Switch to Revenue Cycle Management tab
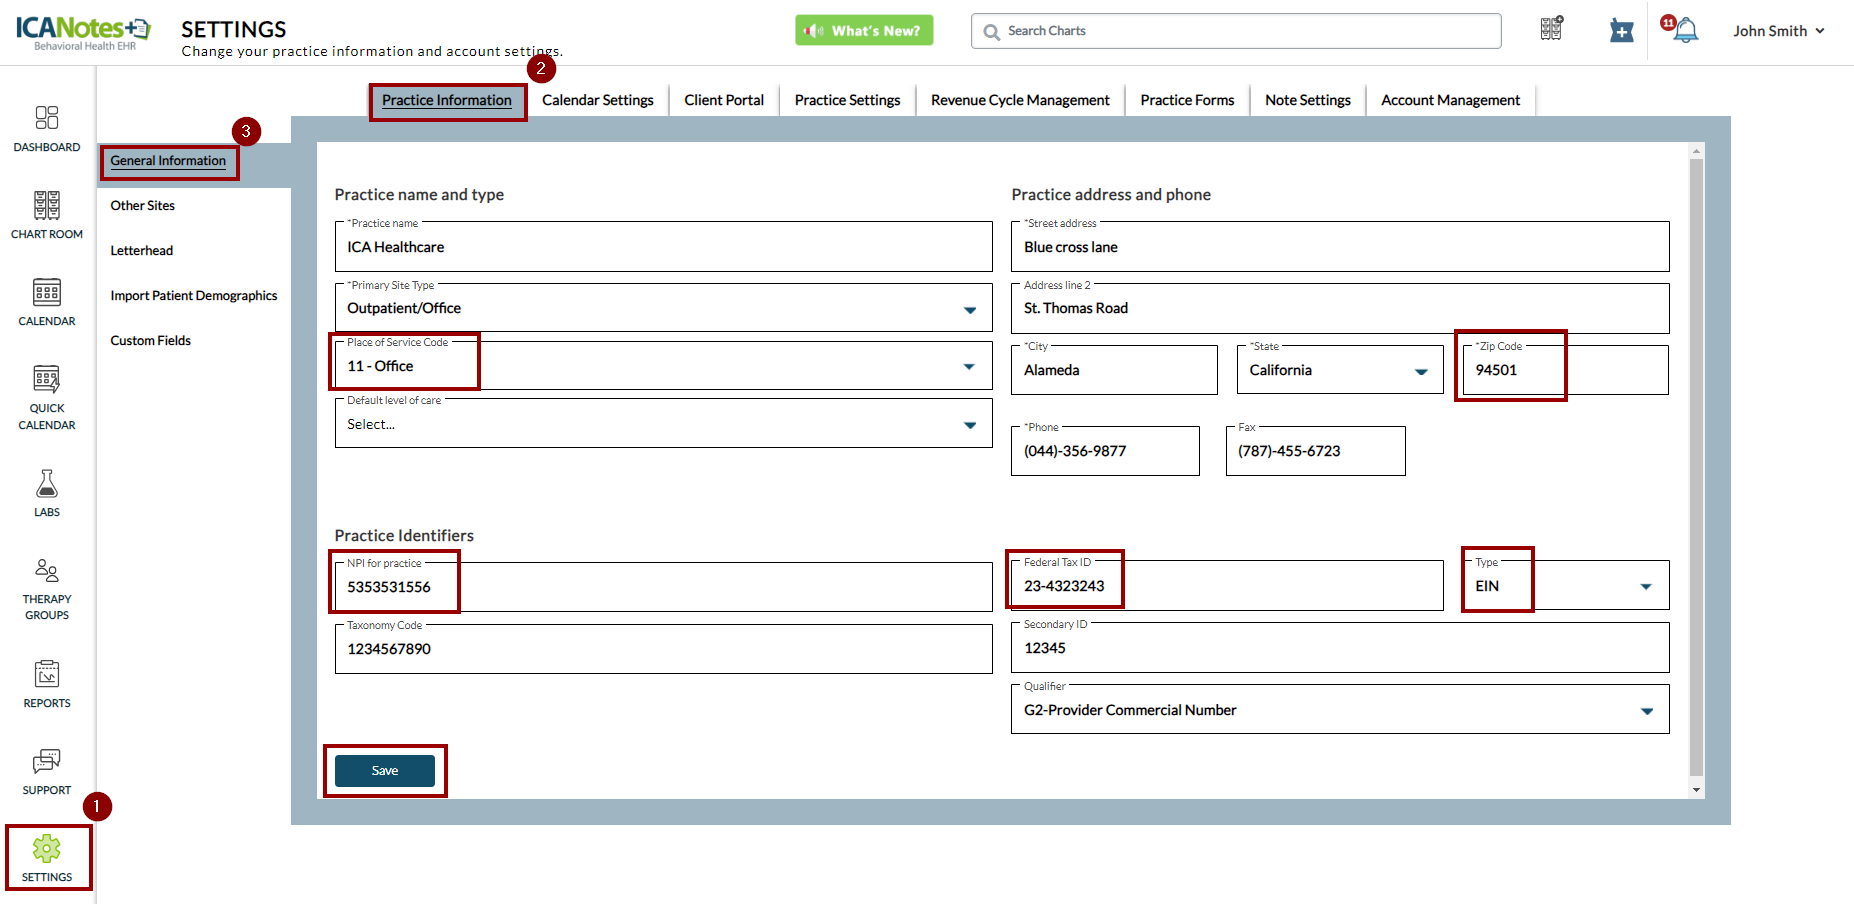 pos(1019,100)
